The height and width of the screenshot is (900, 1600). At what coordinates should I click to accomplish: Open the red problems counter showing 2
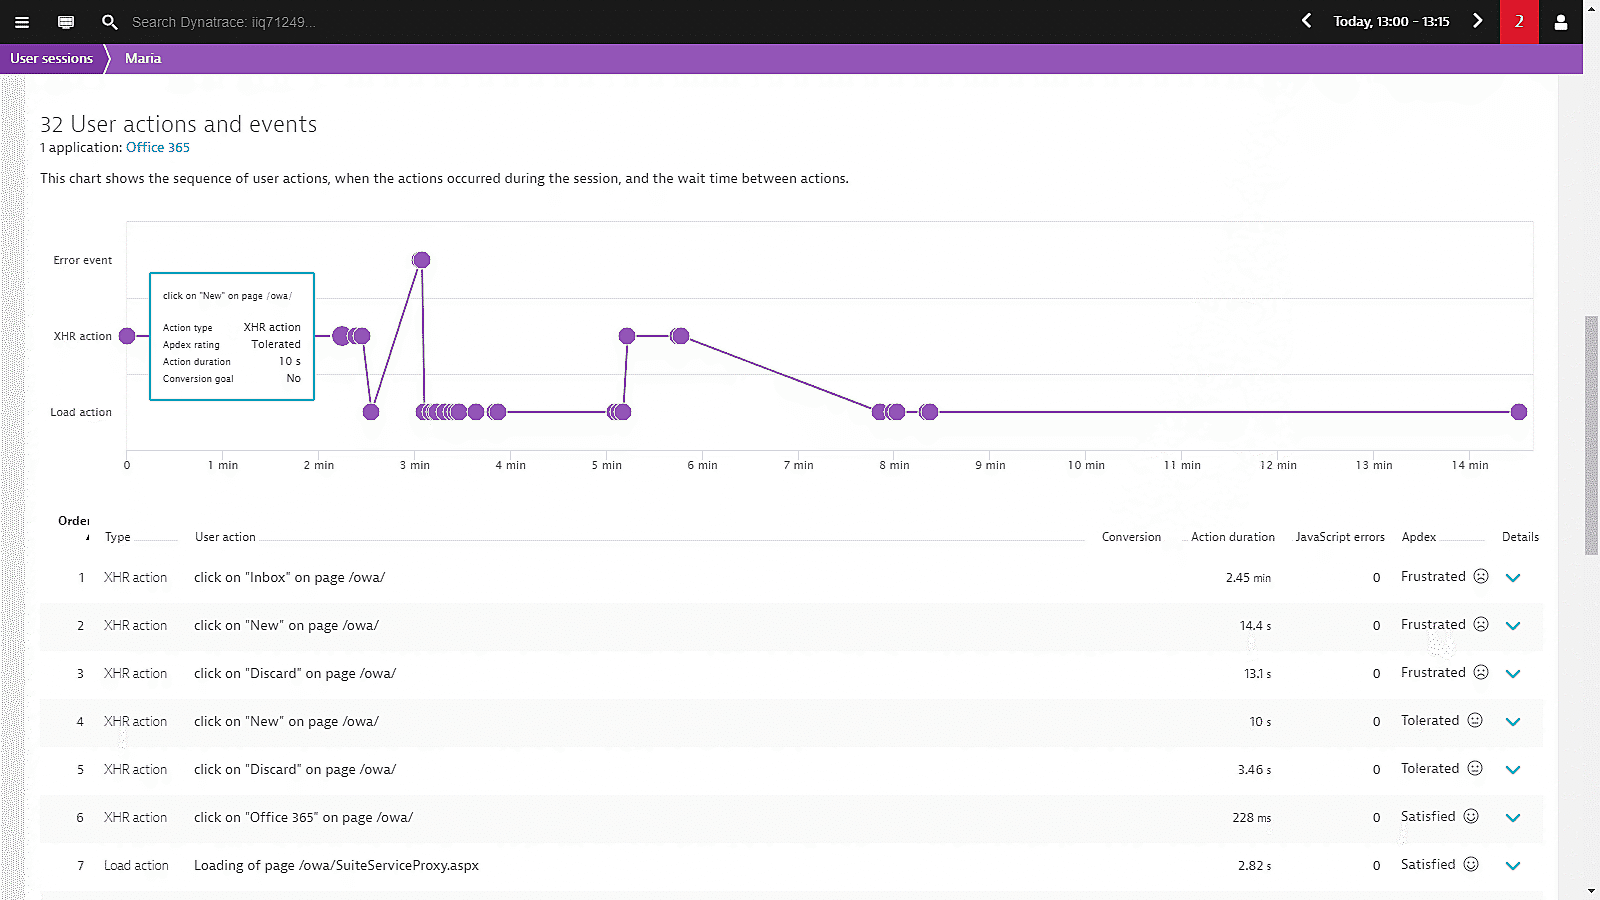(1519, 21)
